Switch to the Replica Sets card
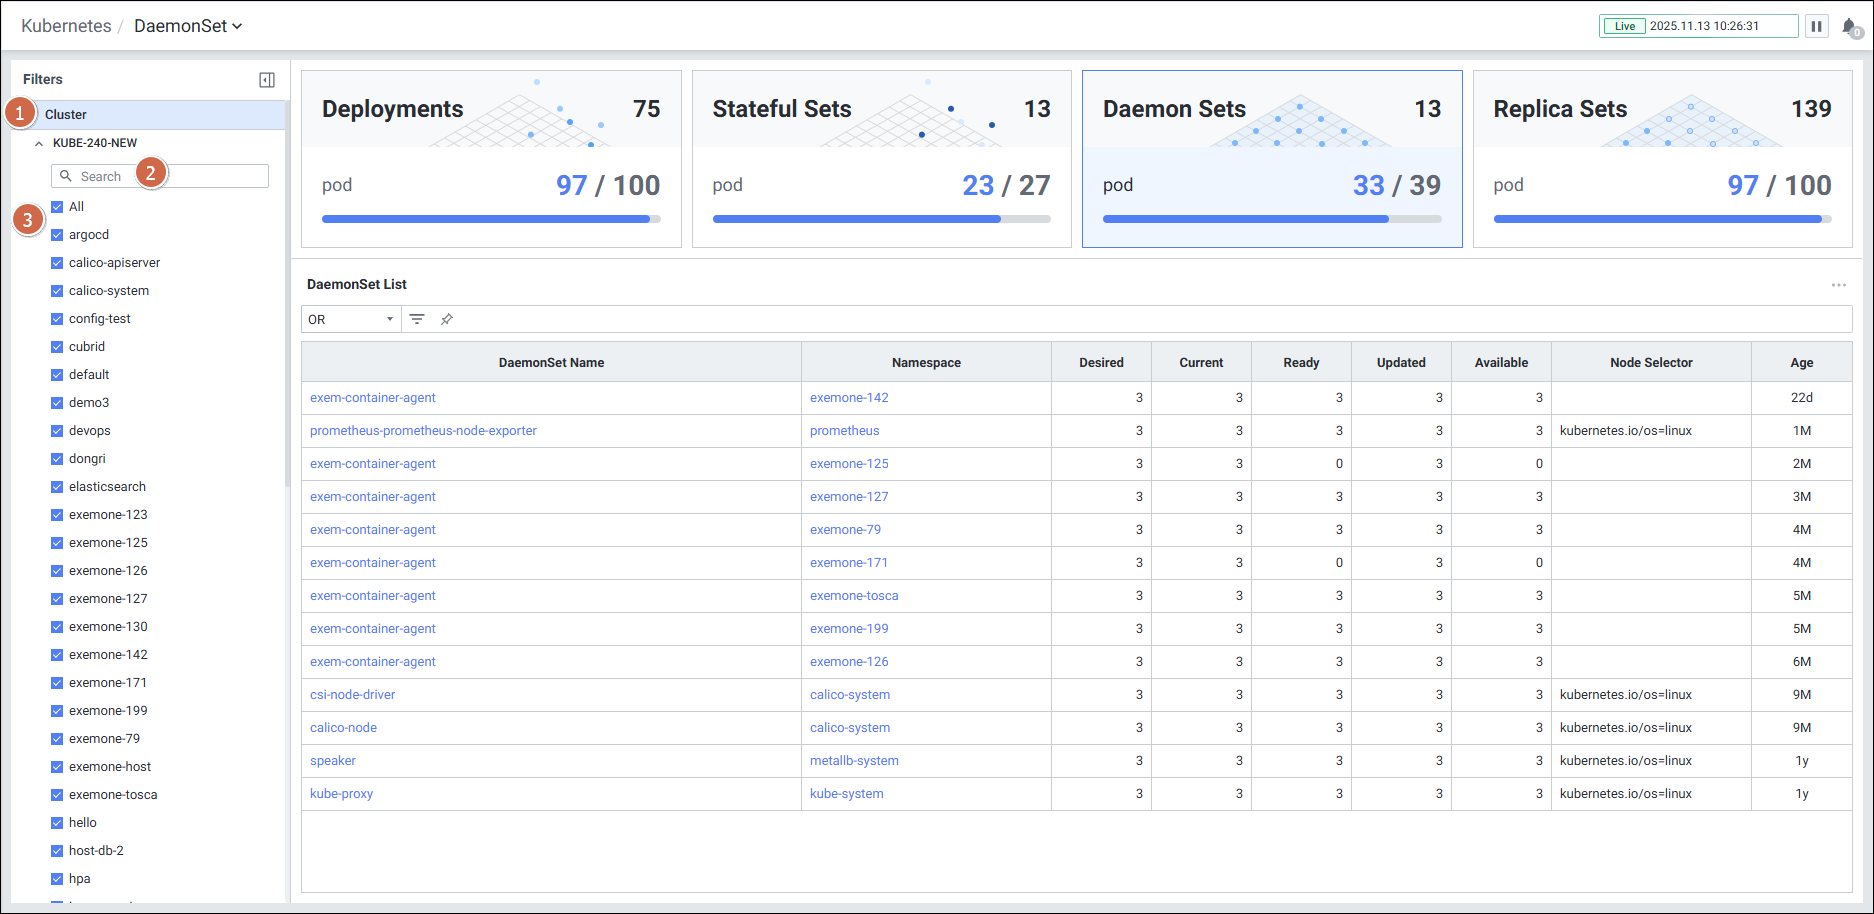This screenshot has width=1874, height=914. pos(1662,158)
